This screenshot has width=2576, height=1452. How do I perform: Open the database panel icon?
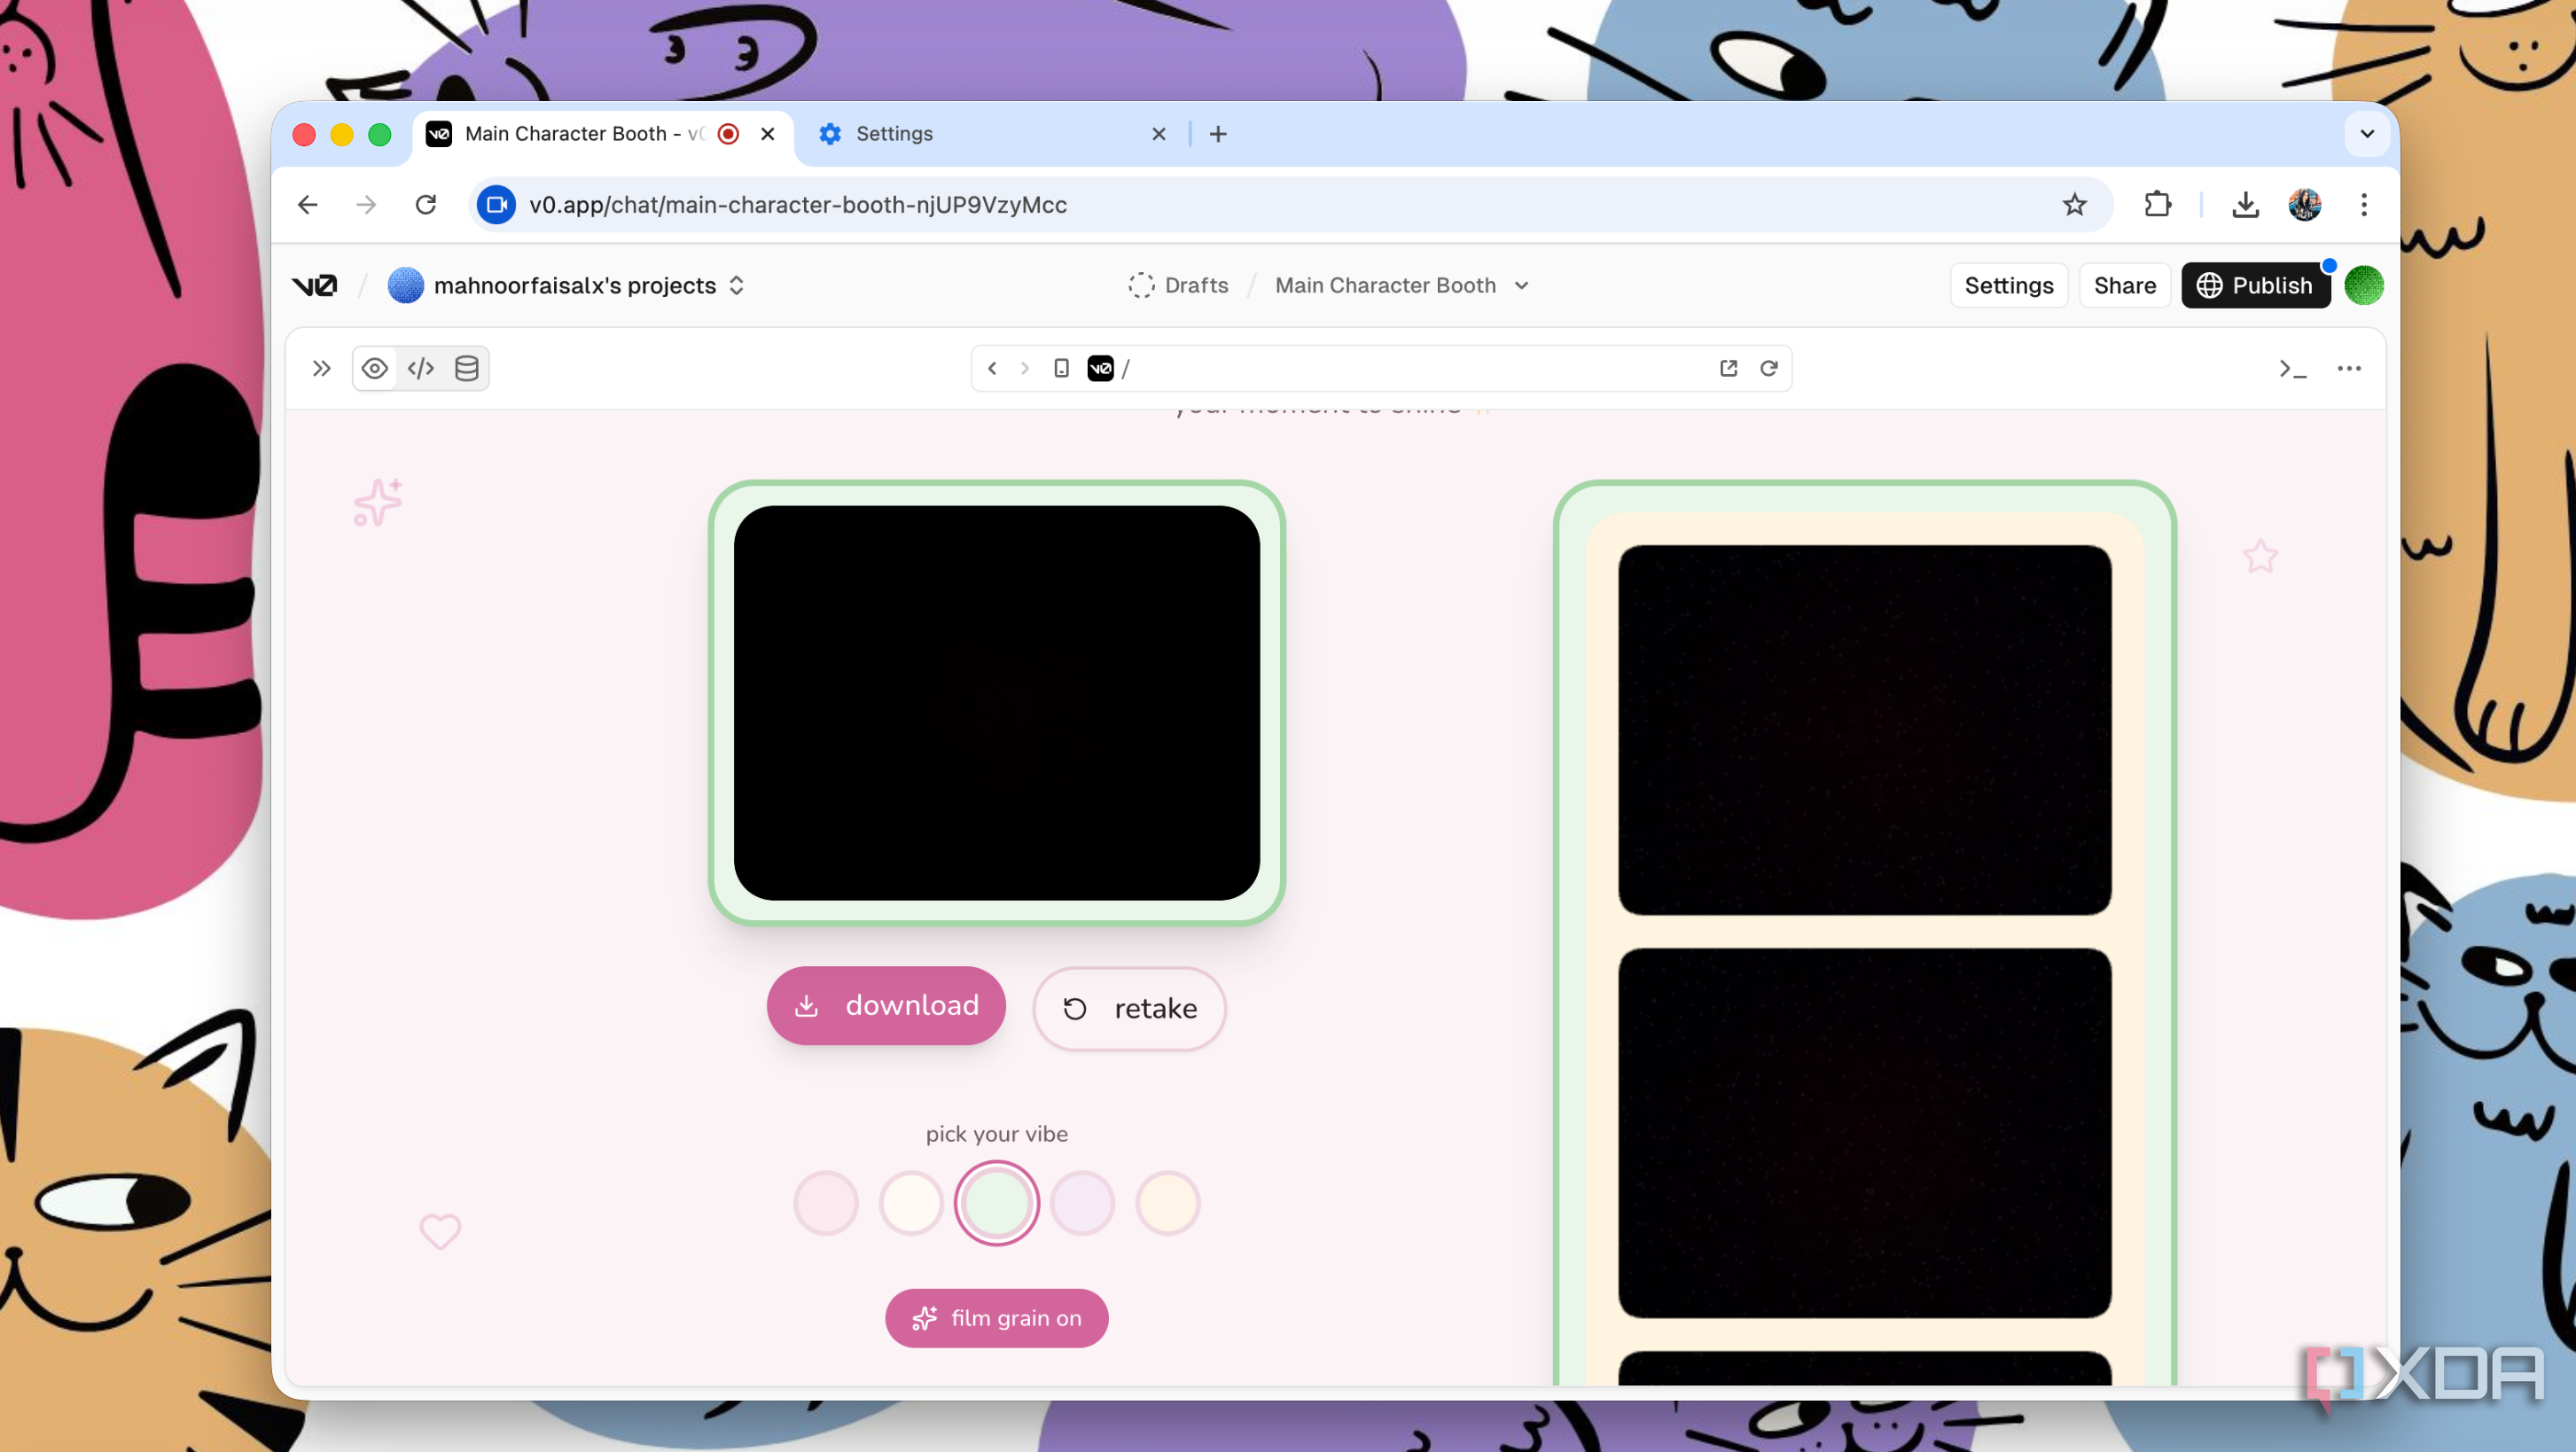(x=467, y=369)
